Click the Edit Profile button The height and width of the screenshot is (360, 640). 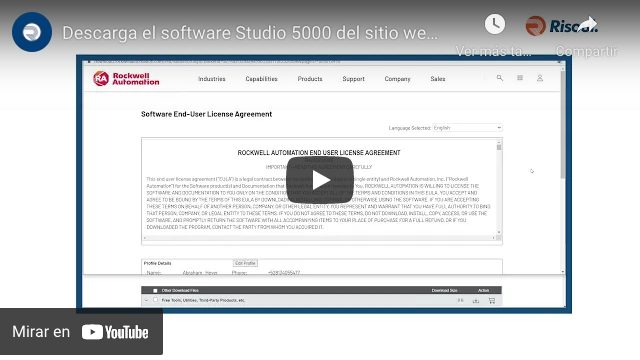[245, 263]
